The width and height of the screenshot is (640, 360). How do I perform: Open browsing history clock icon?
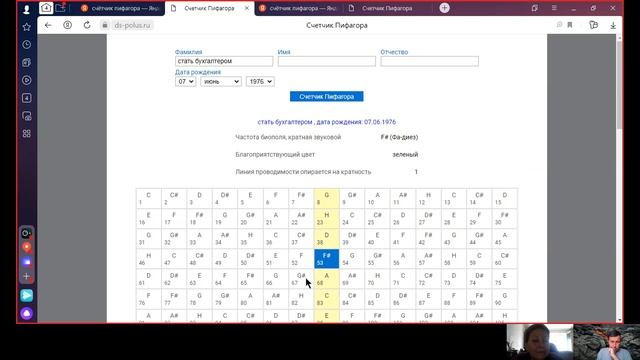coord(27,44)
